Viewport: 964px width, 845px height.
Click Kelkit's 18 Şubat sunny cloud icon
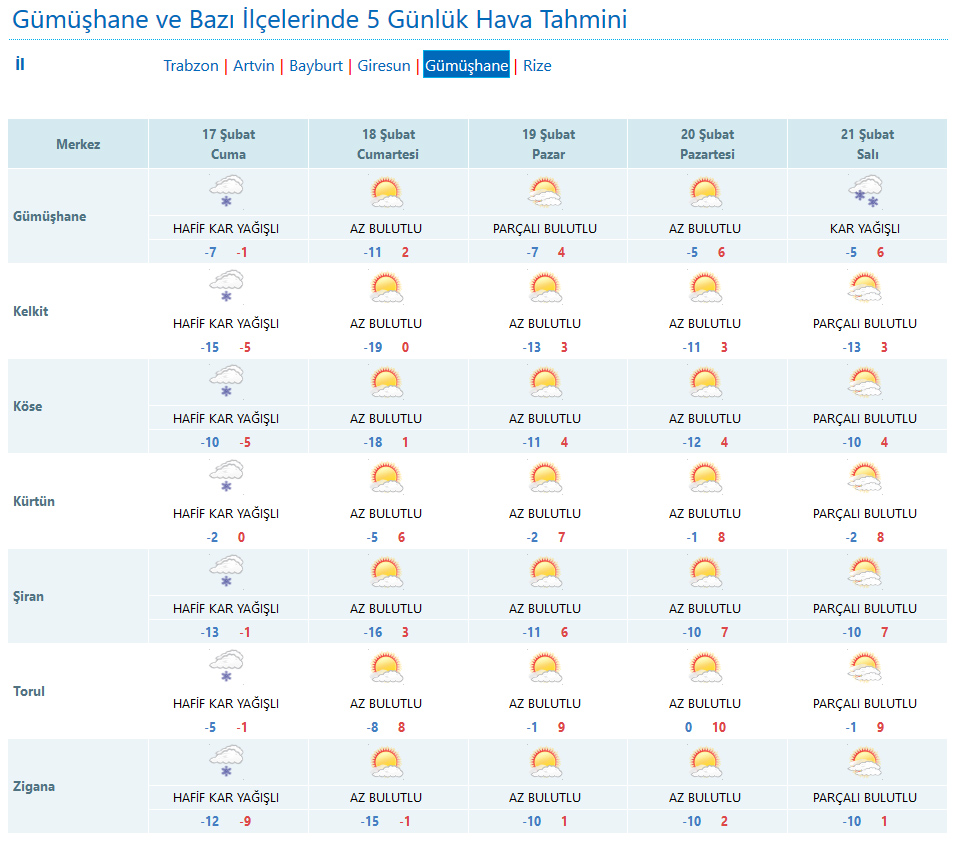386,287
